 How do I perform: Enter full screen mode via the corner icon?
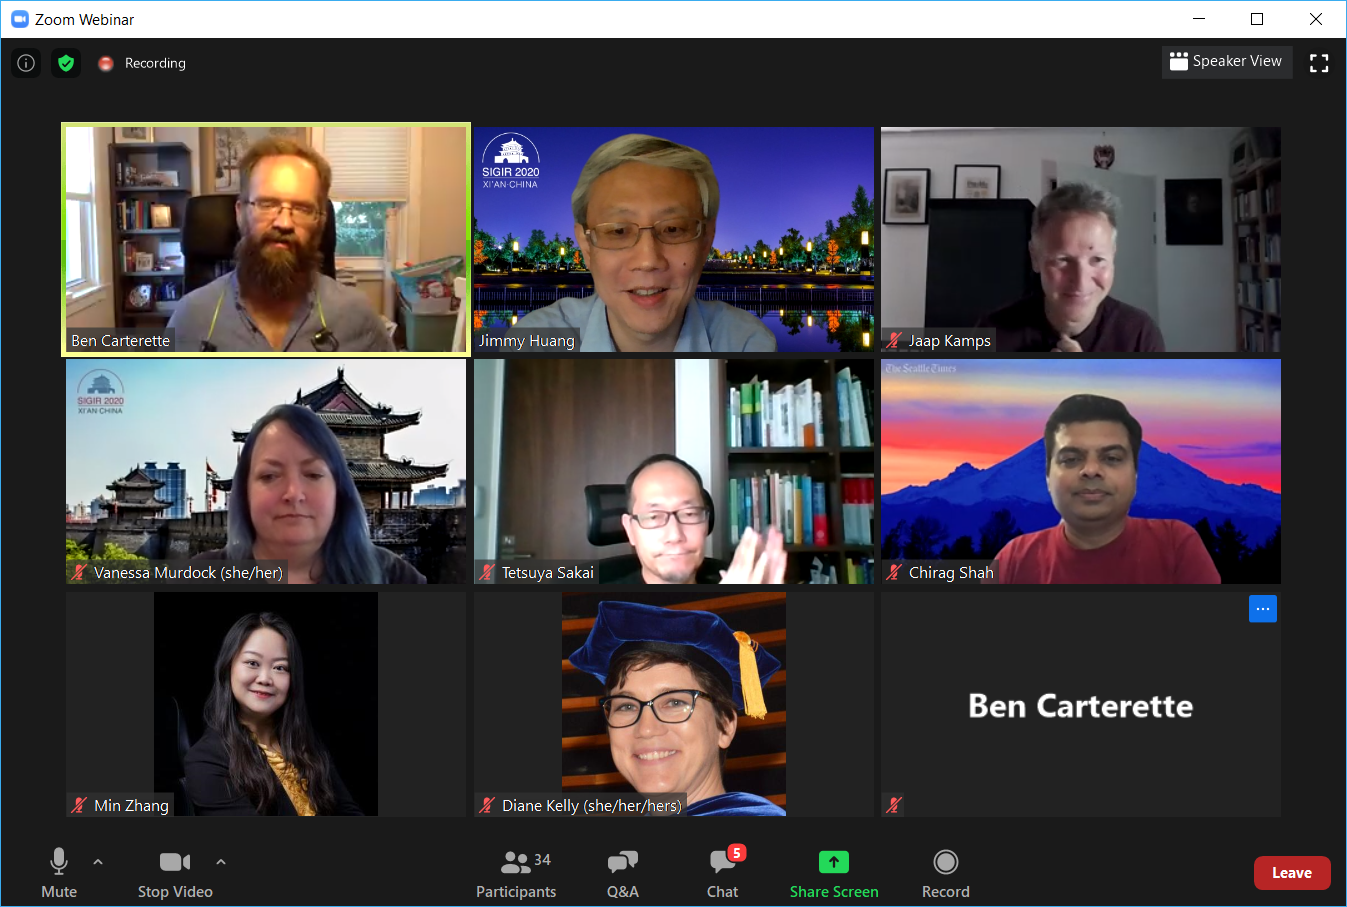click(x=1319, y=63)
